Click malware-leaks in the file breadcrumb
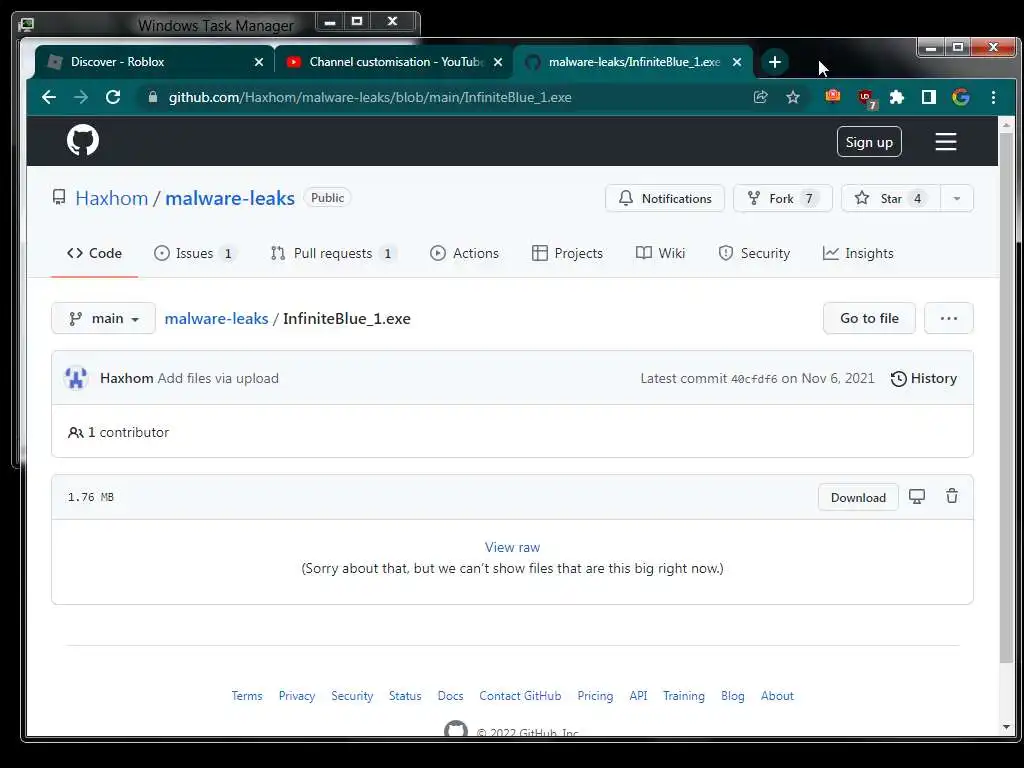This screenshot has width=1024, height=768. 216,318
